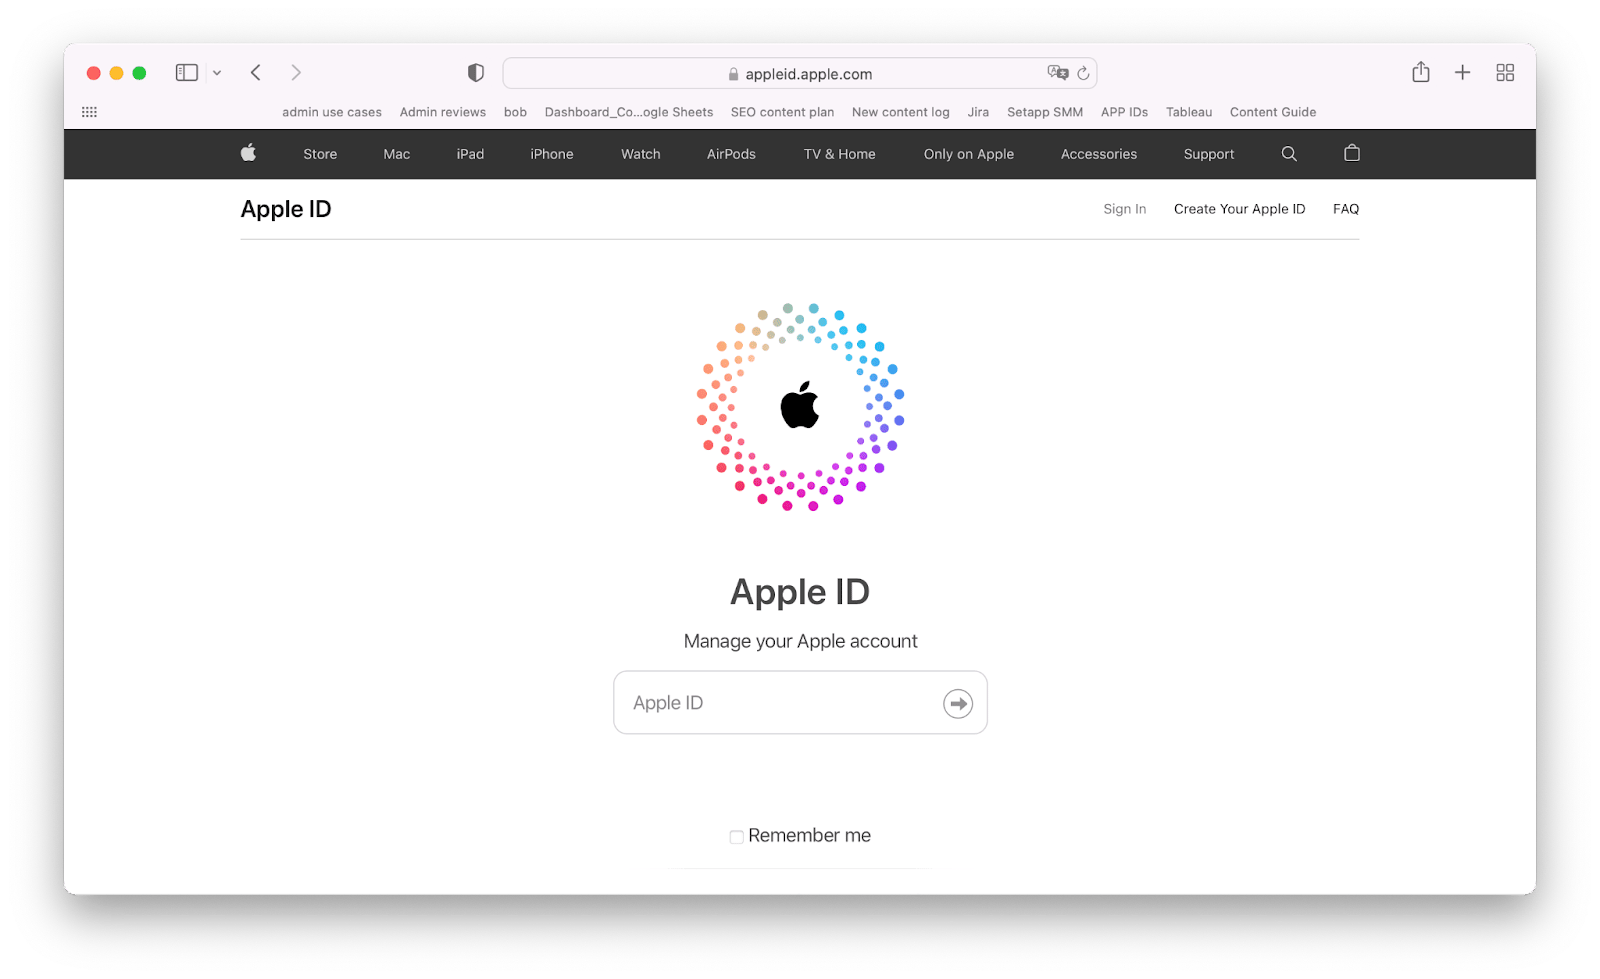Screen dimensions: 1600x979
Task: Open the Store menu item
Action: click(320, 154)
